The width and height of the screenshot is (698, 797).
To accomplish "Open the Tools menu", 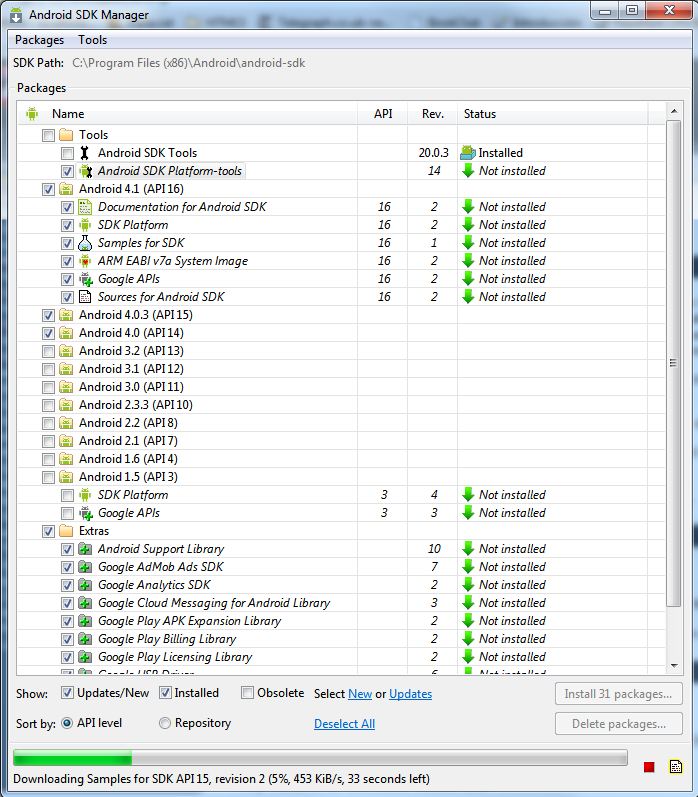I will pos(93,40).
